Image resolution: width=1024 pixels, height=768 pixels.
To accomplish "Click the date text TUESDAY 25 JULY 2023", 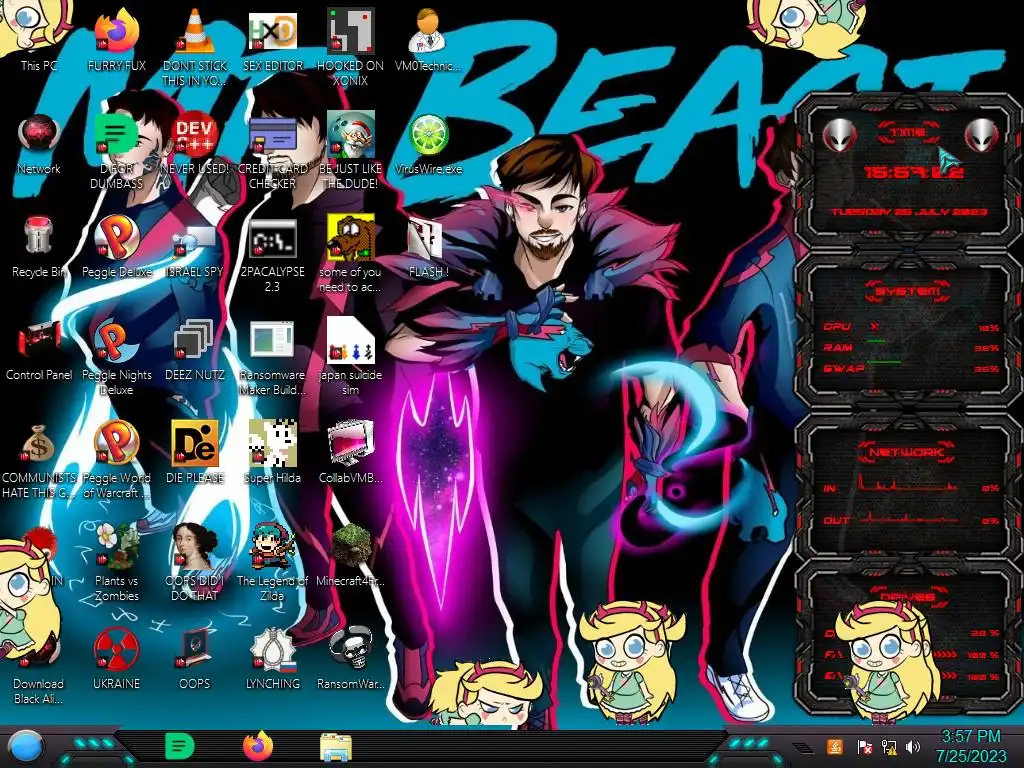I will tap(909, 212).
